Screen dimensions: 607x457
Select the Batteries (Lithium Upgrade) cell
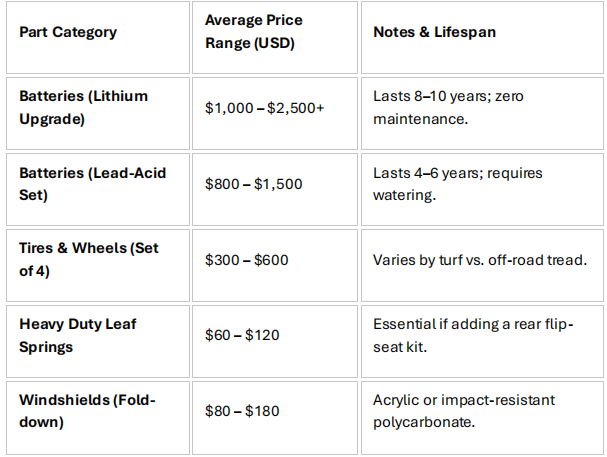pyautogui.click(x=98, y=113)
